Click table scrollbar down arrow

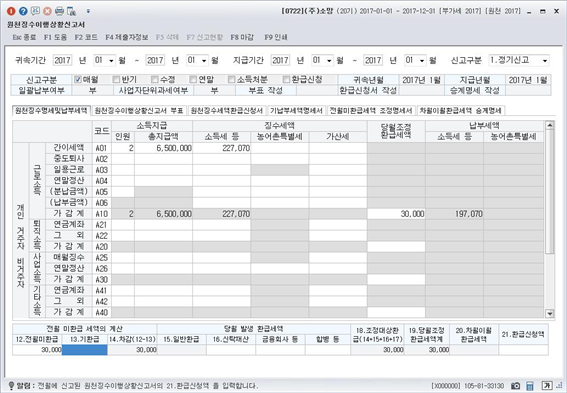pos(549,313)
